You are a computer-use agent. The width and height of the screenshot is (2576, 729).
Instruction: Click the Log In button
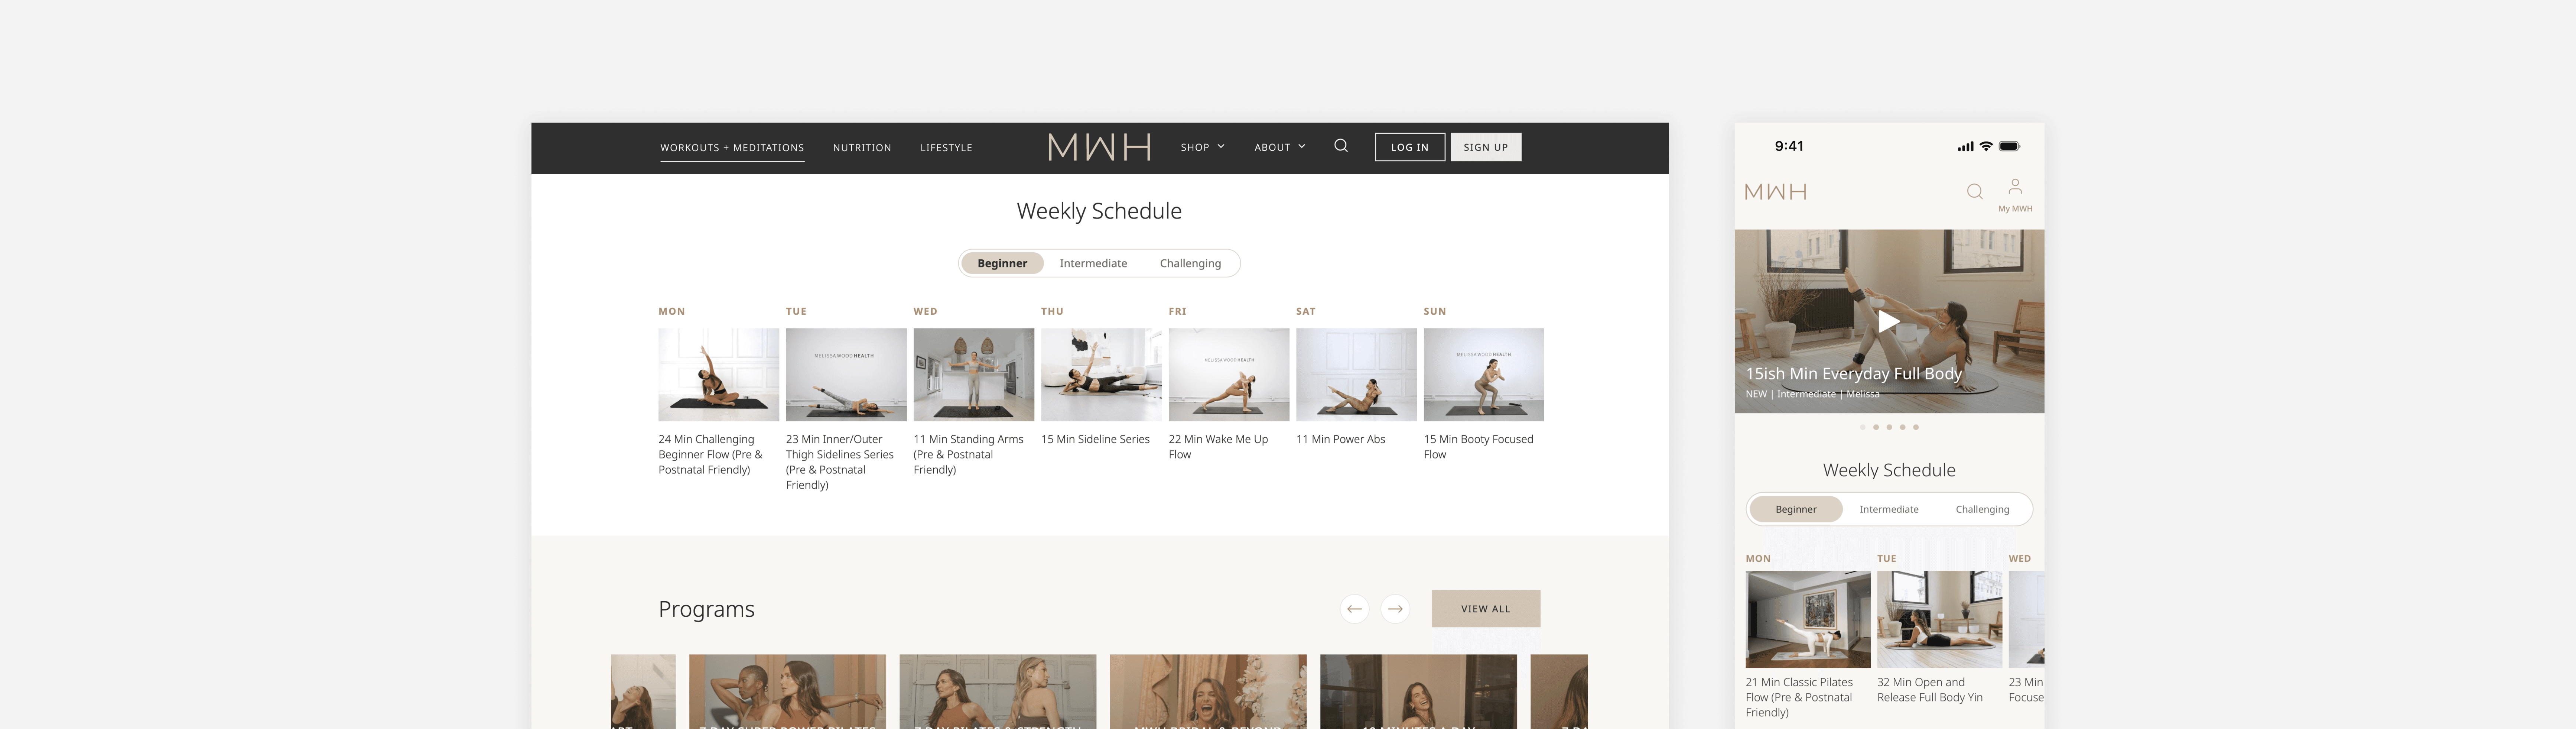(1409, 147)
